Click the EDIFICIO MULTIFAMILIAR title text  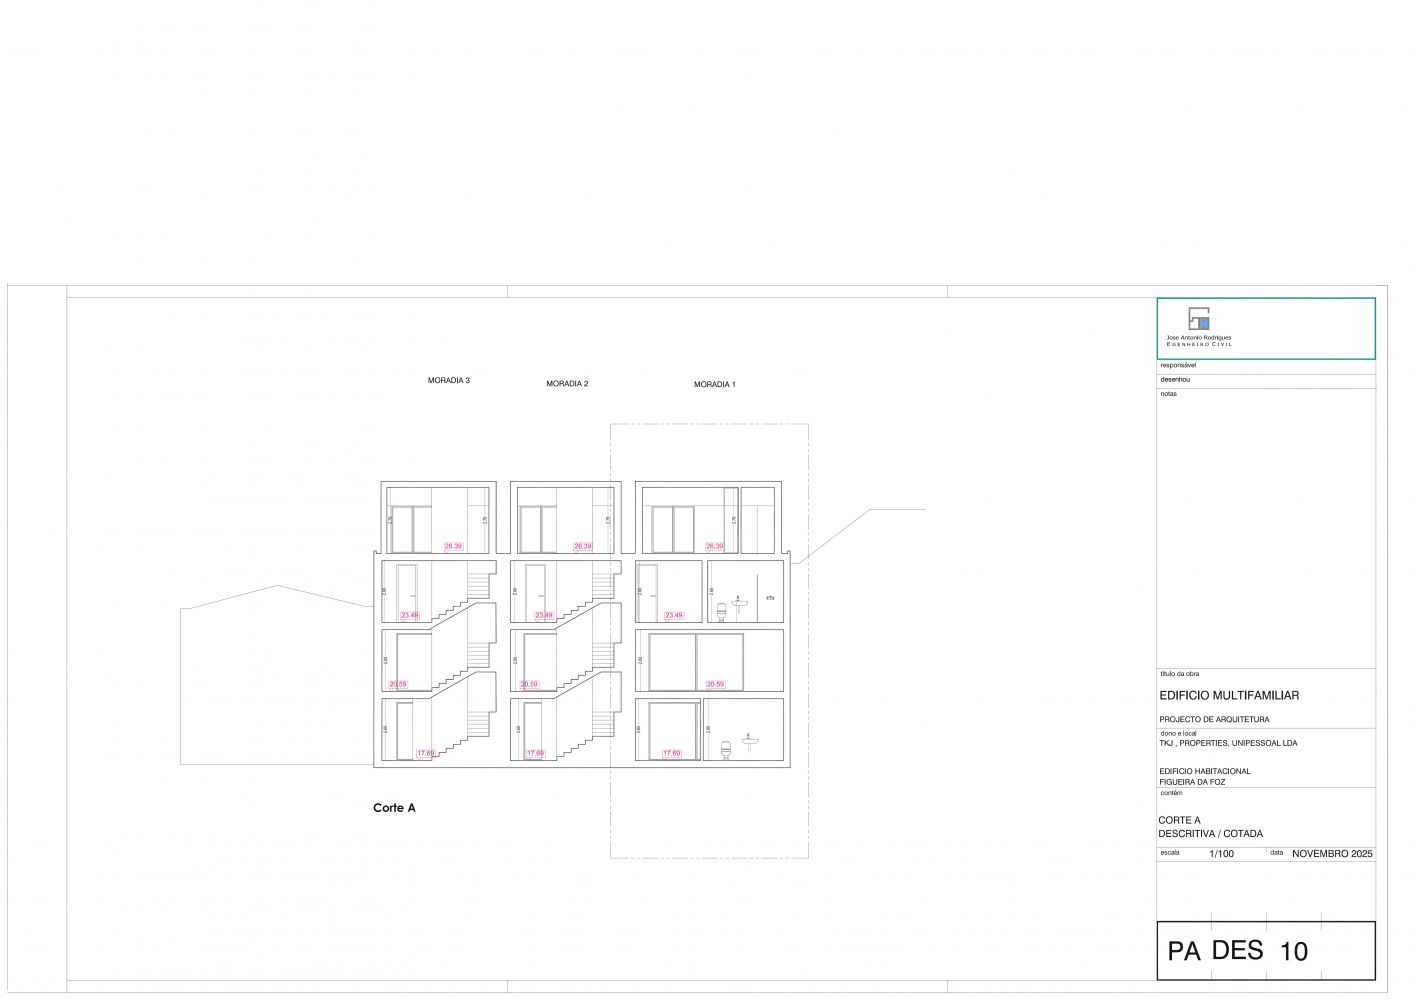[x=1229, y=696]
